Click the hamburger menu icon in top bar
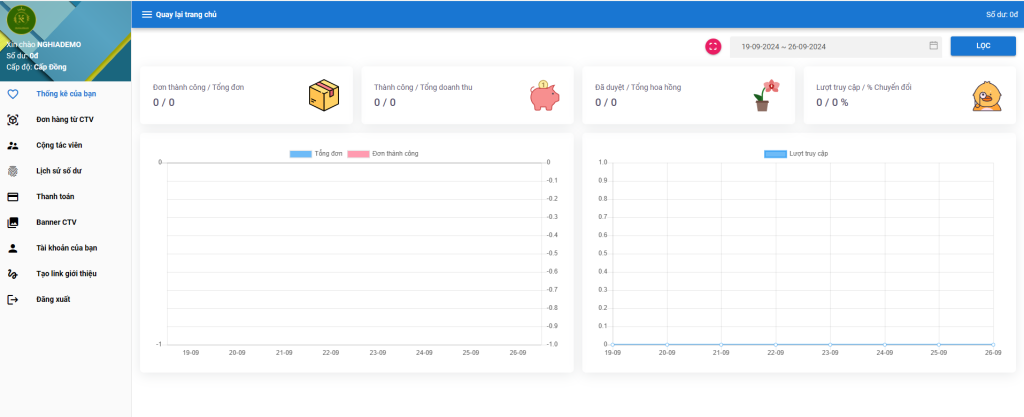The width and height of the screenshot is (1024, 417). click(x=147, y=14)
